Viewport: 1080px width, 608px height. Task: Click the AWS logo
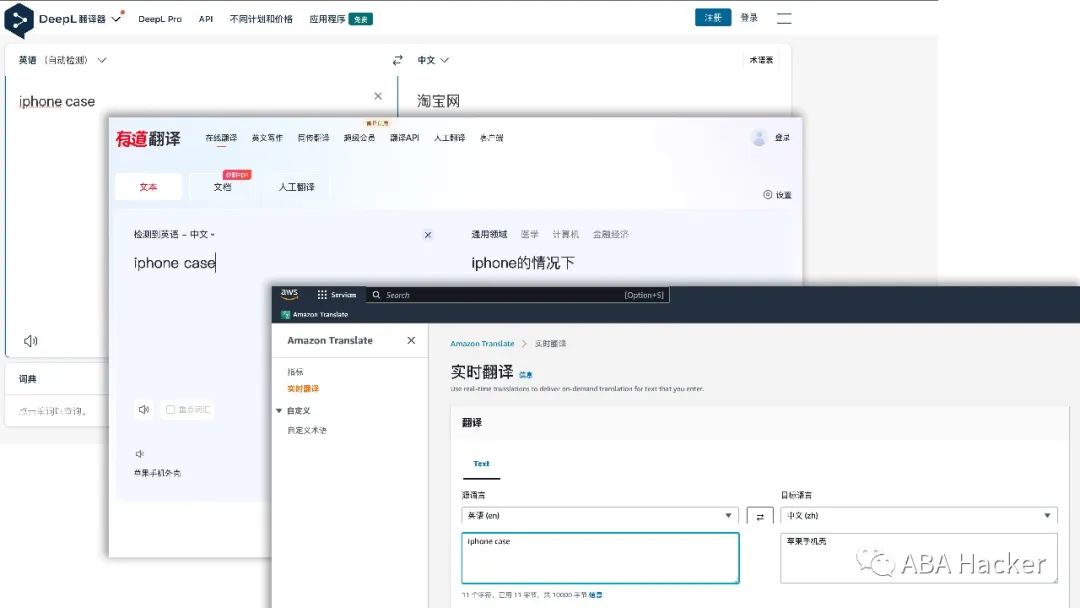pos(289,294)
